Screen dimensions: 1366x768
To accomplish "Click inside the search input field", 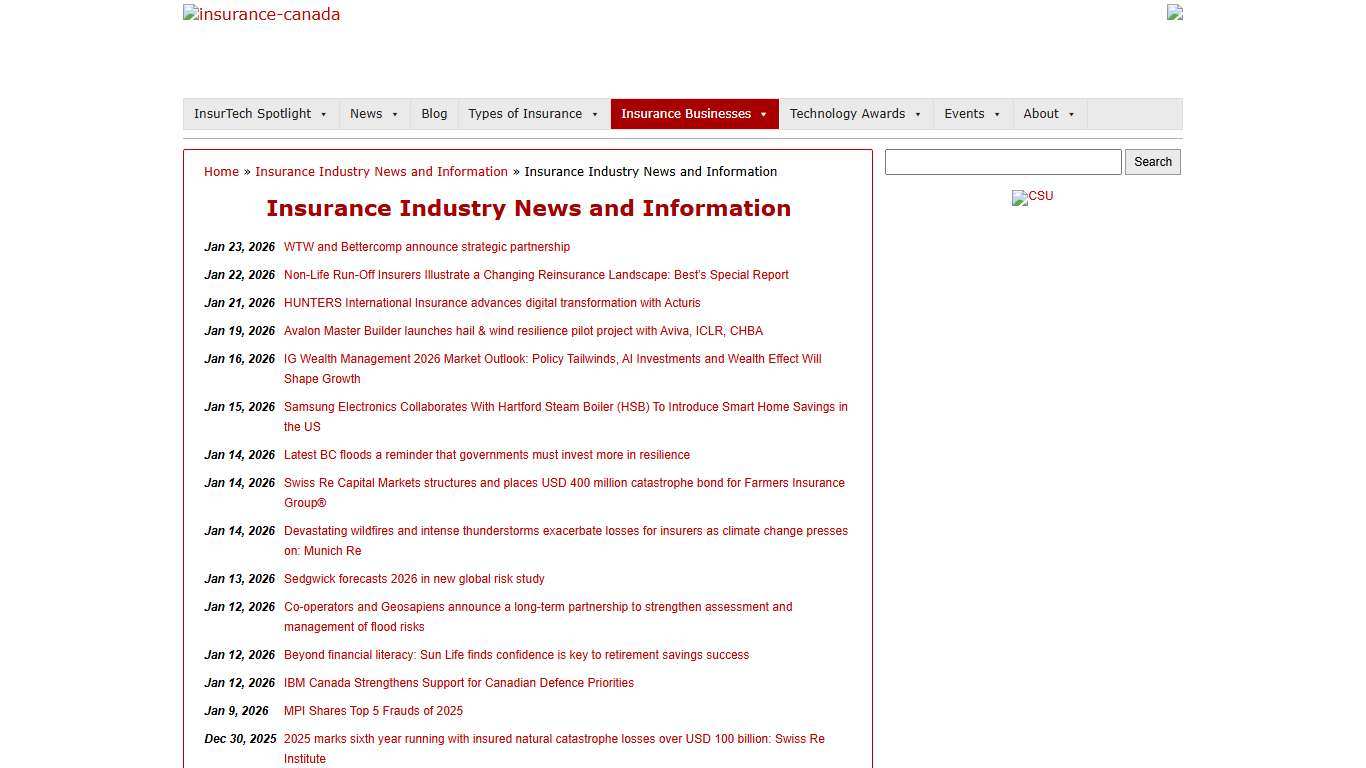I will tap(1003, 161).
